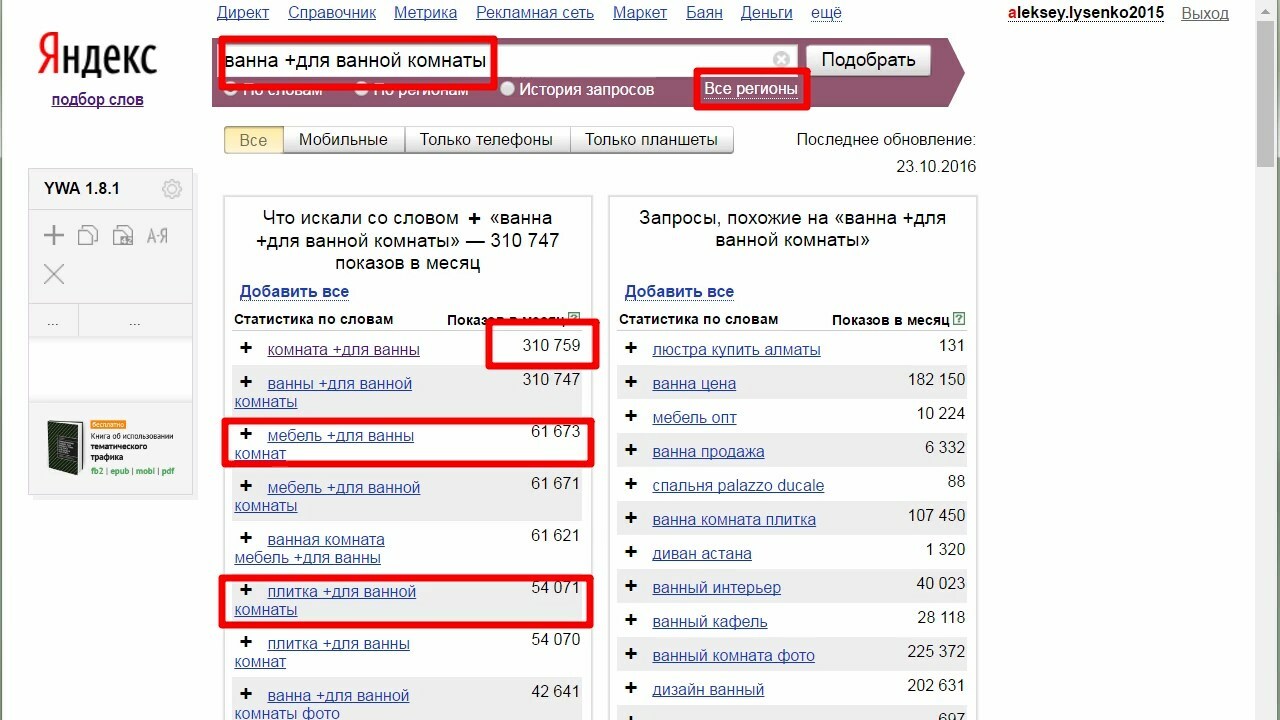Click the подбор слов link under logo
Image resolution: width=1280 pixels, height=720 pixels.
[x=97, y=99]
